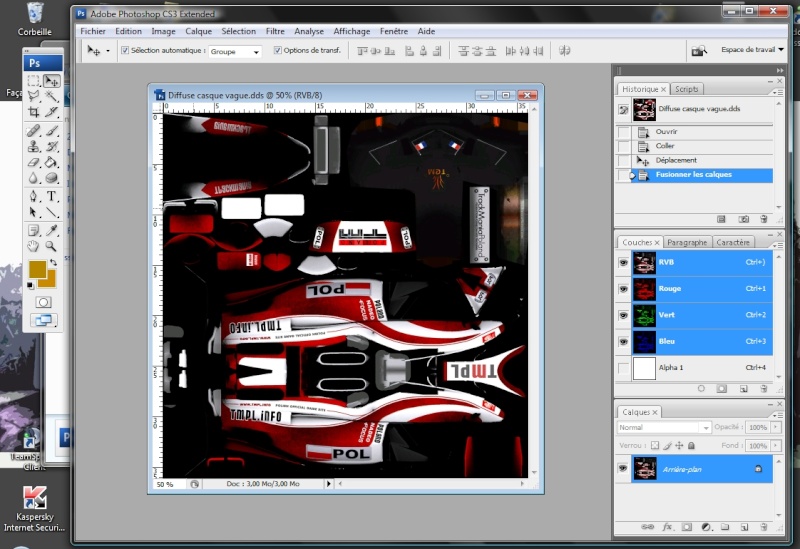Screen dimensions: 800x549
Task: Open the Calque menu
Action: click(198, 31)
